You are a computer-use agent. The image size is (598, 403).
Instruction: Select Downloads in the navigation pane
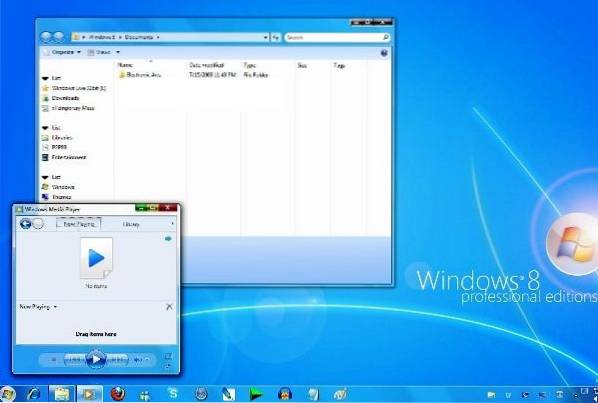pyautogui.click(x=61, y=98)
